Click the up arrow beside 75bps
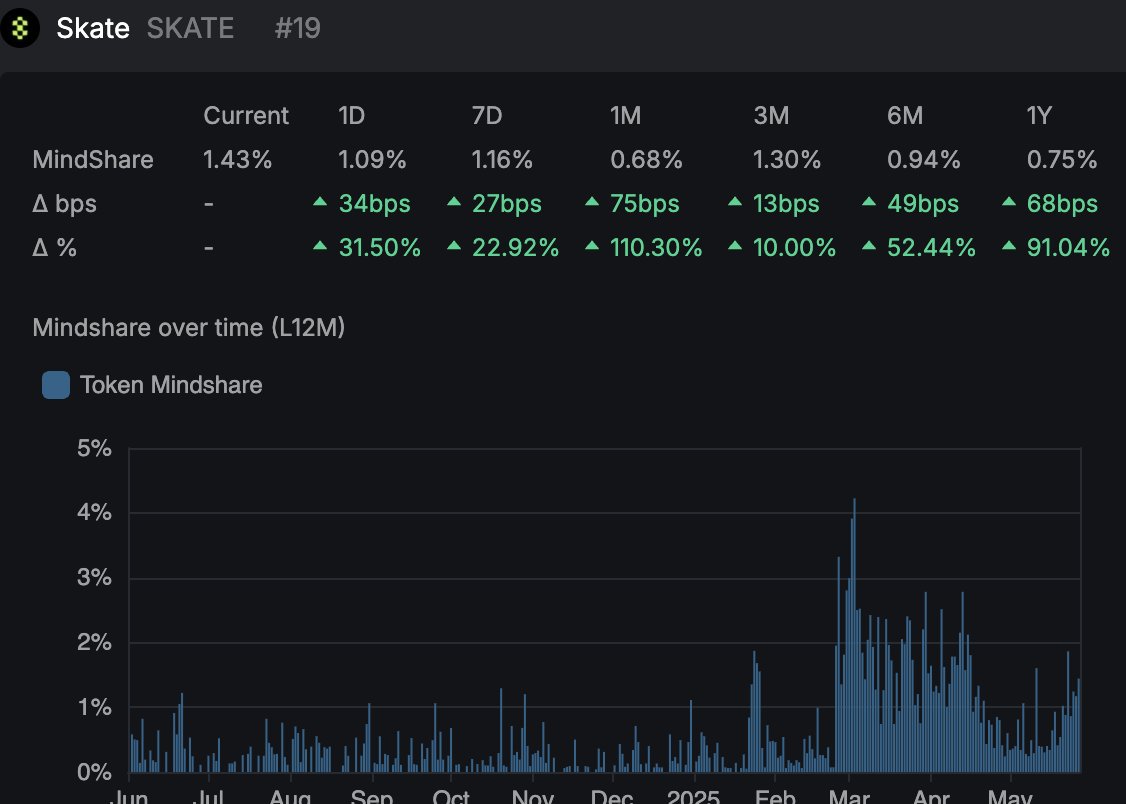 click(x=592, y=202)
